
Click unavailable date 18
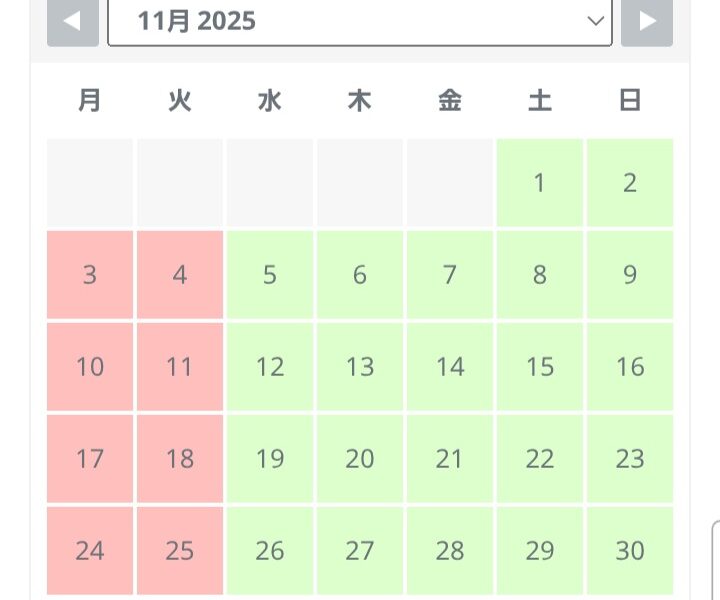coord(180,459)
